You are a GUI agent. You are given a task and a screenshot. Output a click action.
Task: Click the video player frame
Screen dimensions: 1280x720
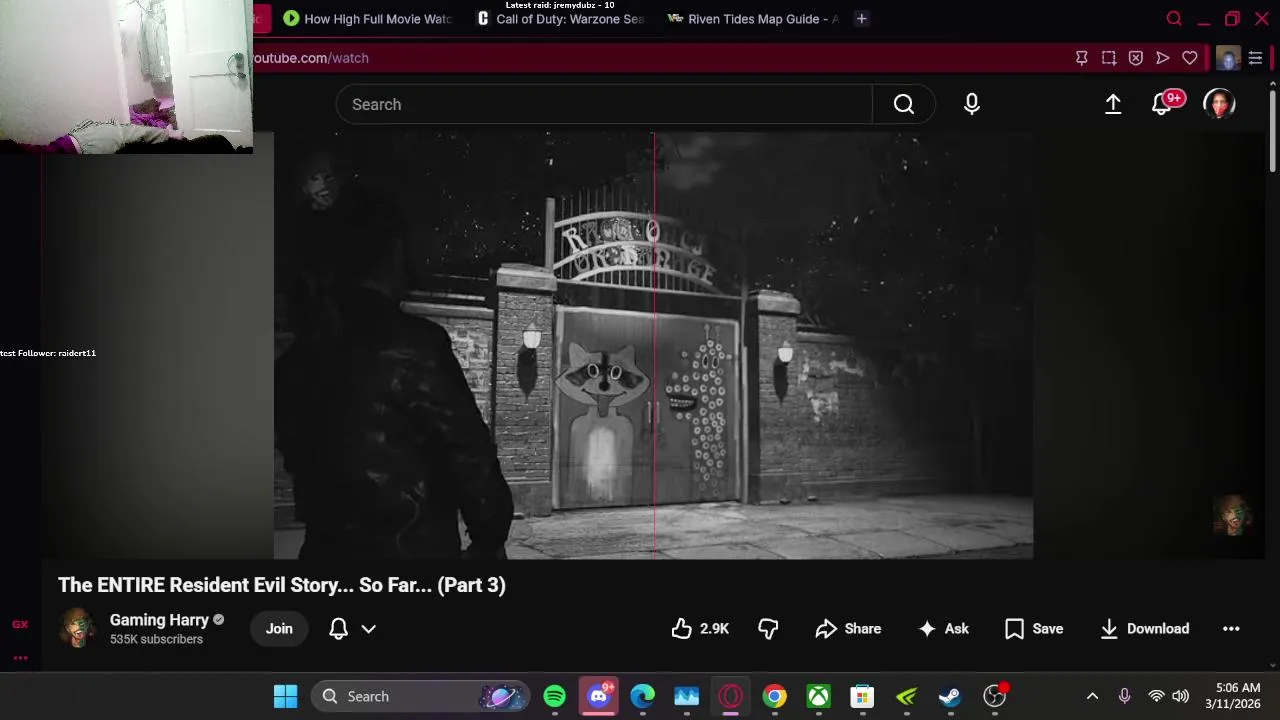tap(653, 345)
